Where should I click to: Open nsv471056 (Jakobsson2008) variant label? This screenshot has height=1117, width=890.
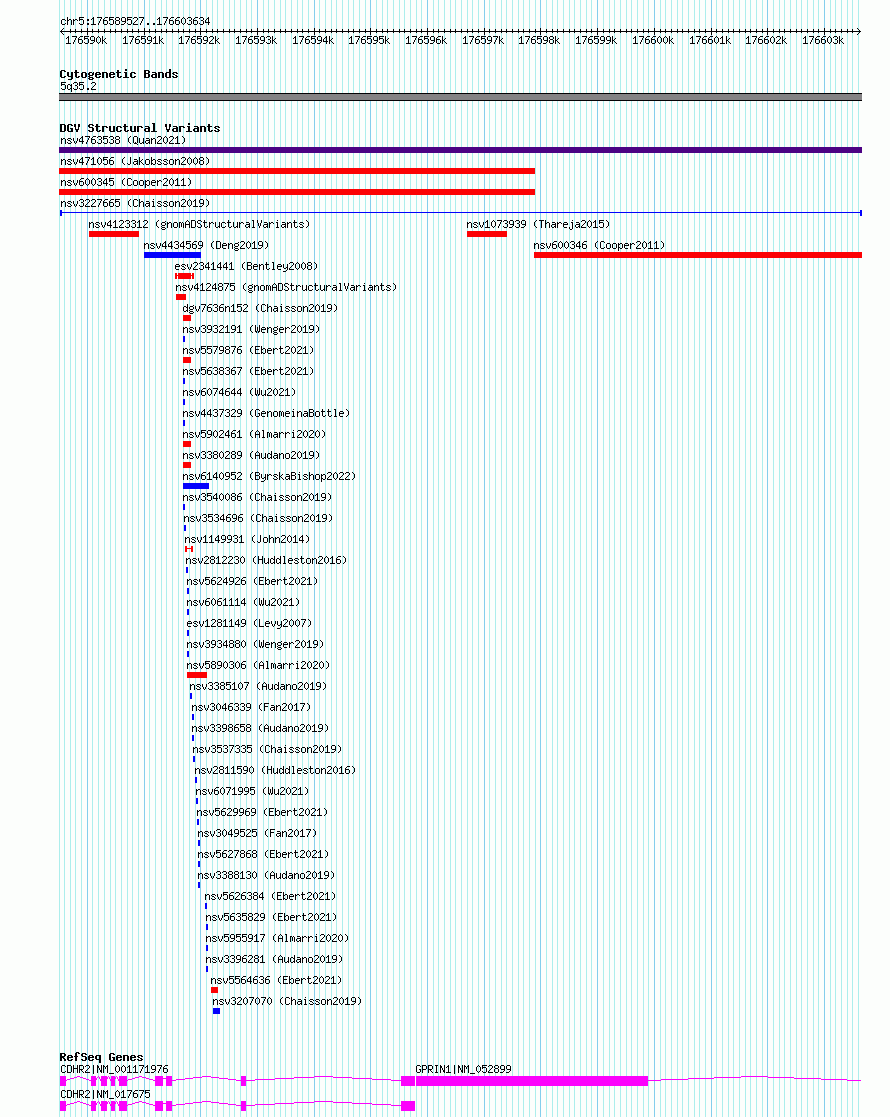point(135,161)
